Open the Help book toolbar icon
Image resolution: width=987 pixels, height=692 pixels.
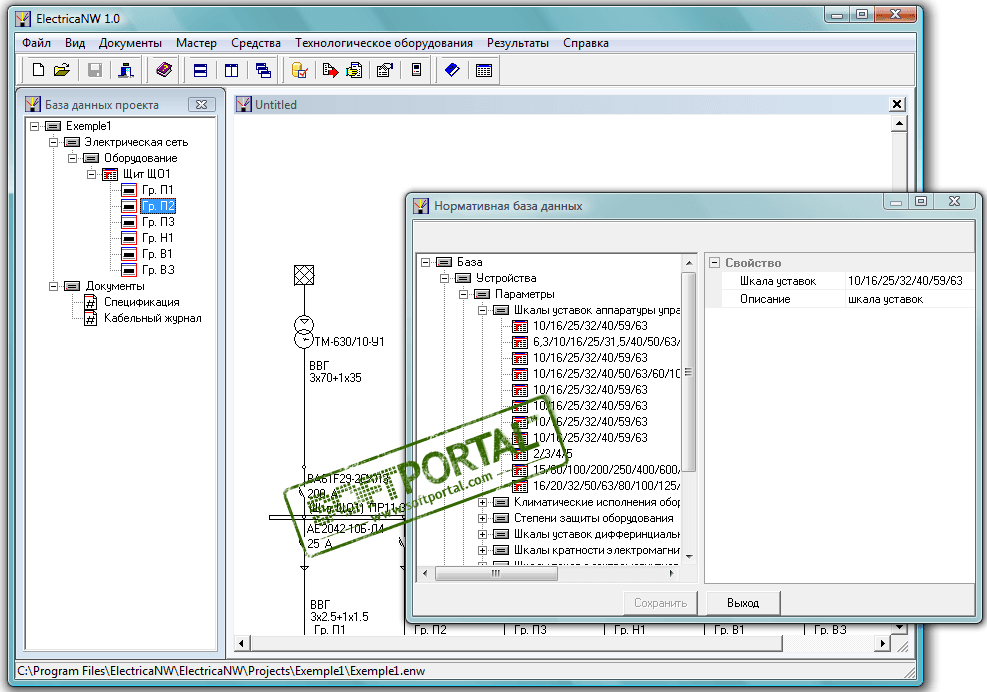click(x=164, y=70)
